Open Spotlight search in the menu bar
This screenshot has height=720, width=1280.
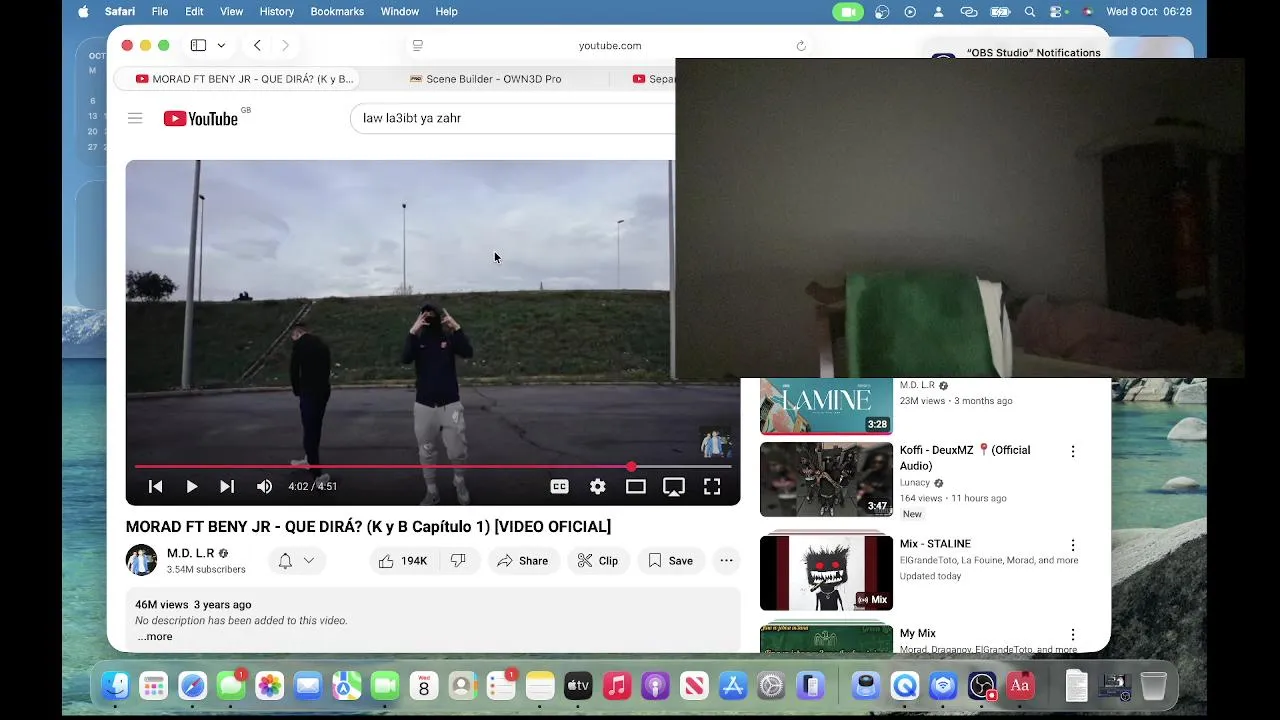point(1030,11)
